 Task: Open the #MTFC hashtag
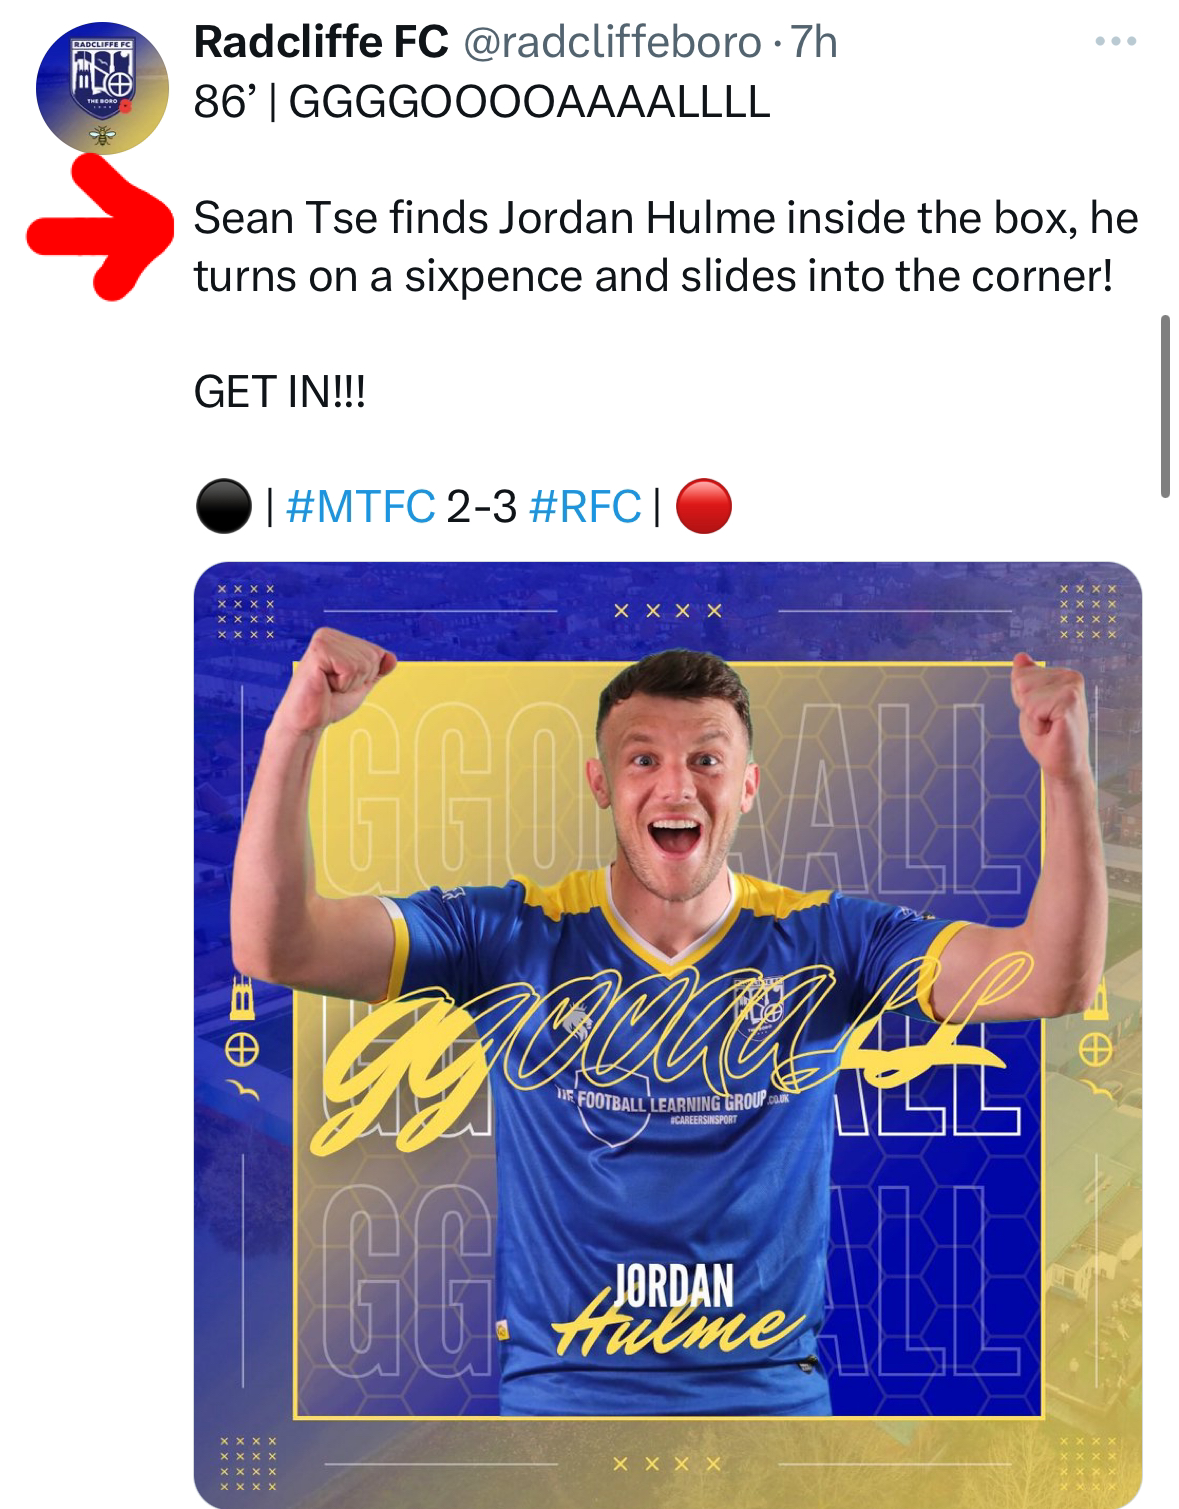pos(360,506)
